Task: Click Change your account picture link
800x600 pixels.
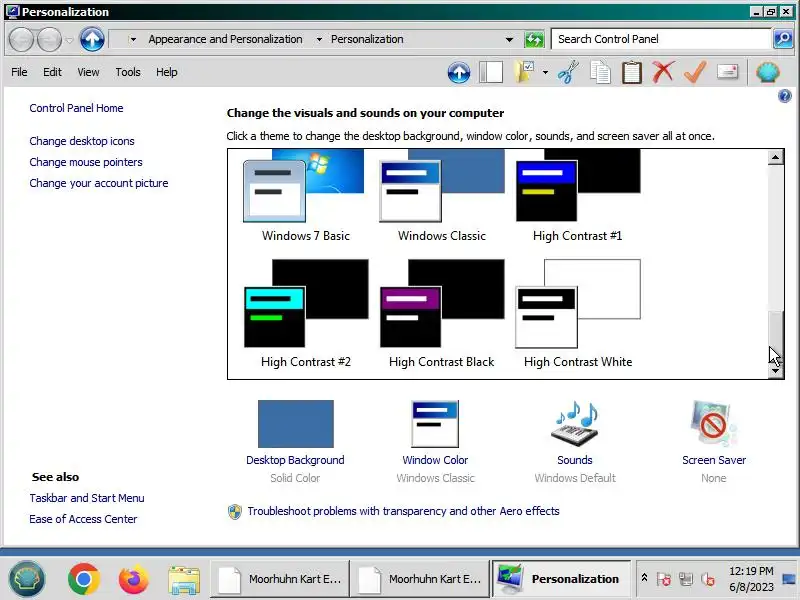Action: click(x=98, y=183)
